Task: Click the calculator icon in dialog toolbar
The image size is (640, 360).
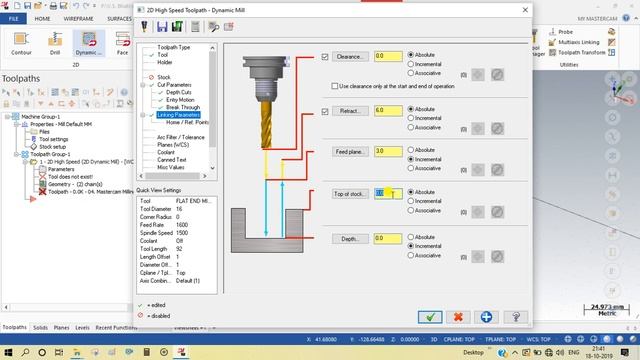Action: coord(195,27)
